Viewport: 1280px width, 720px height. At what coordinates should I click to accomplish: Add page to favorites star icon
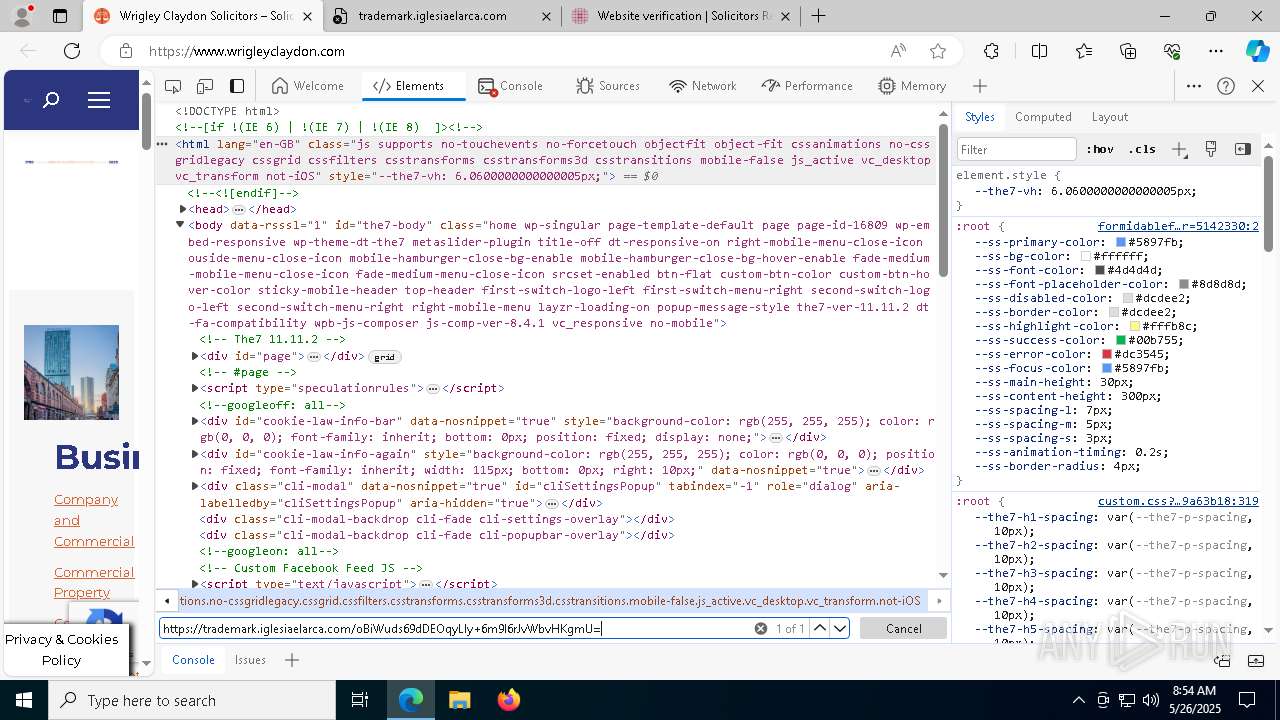point(938,51)
